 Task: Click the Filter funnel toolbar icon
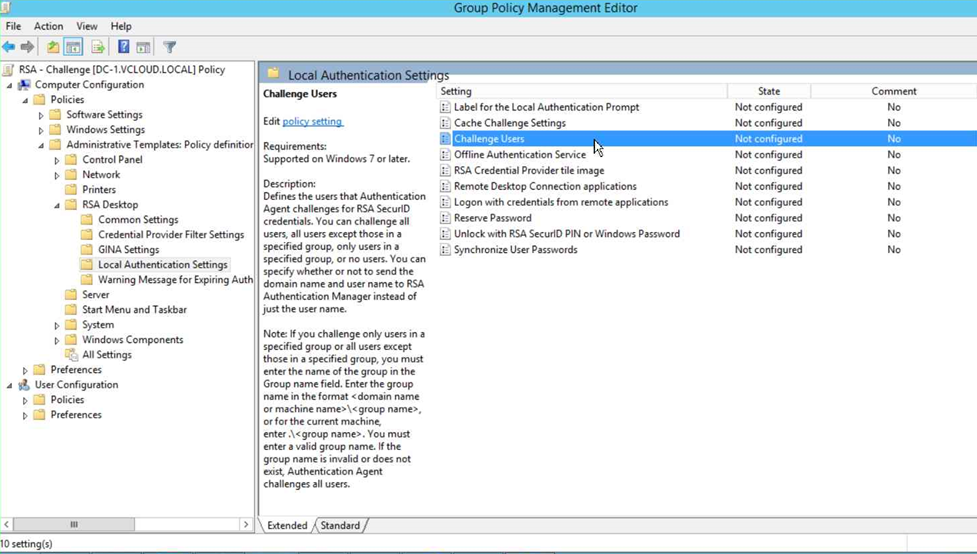(x=169, y=47)
